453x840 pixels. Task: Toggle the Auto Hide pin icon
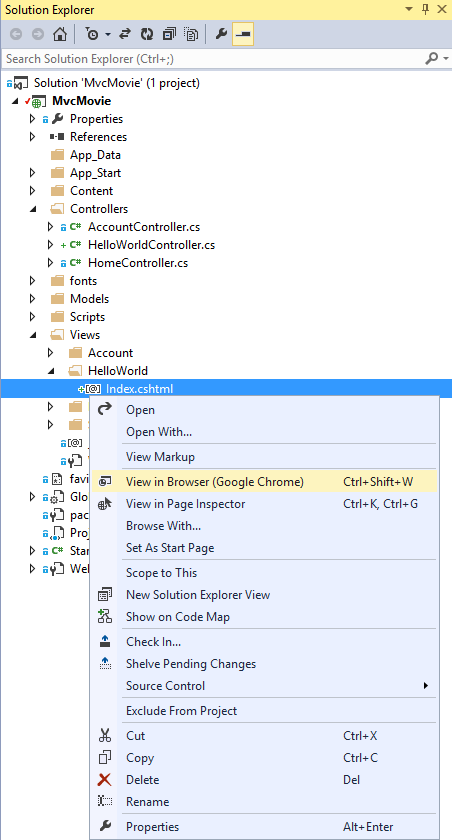(x=426, y=9)
